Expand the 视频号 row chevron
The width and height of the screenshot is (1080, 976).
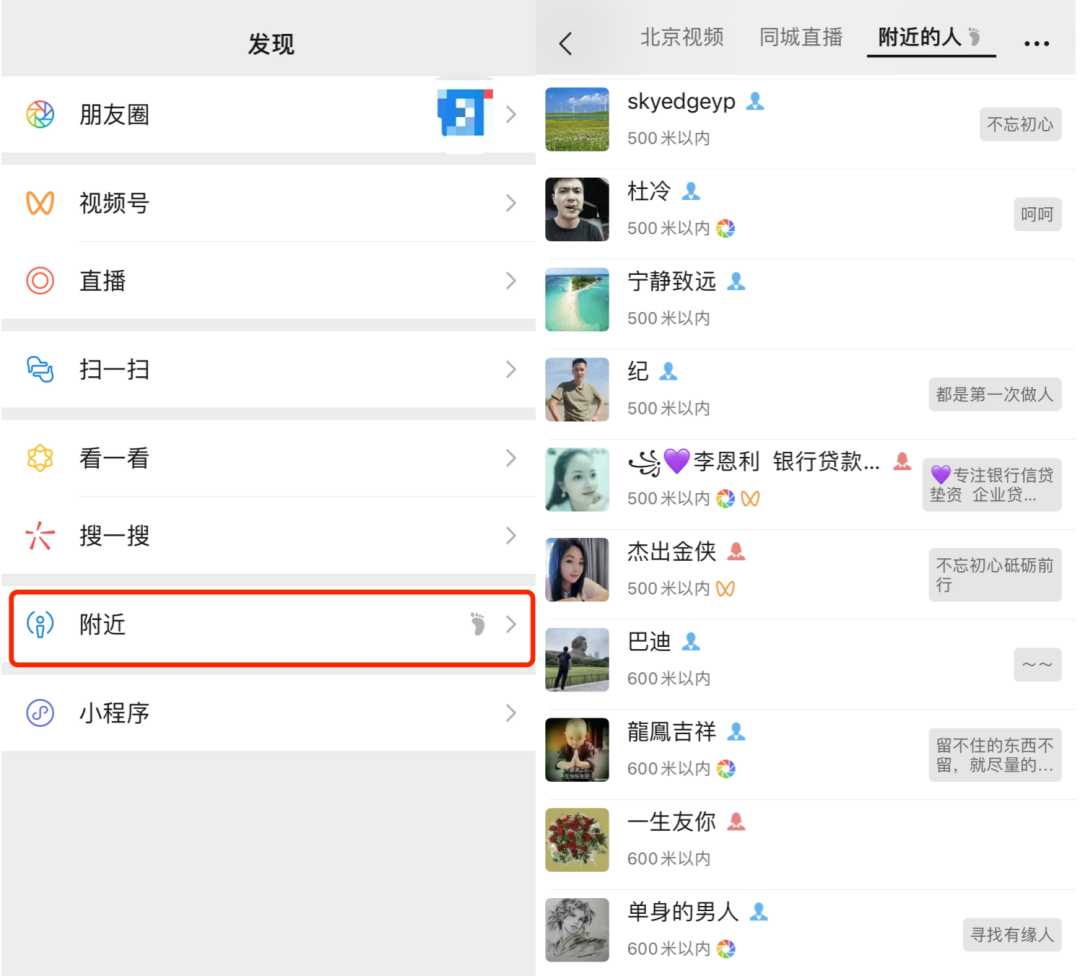point(511,203)
